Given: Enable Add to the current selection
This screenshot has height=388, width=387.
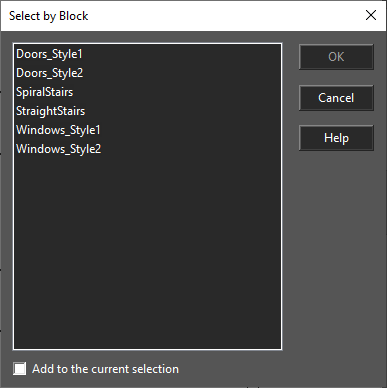Looking at the screenshot, I should [x=20, y=369].
